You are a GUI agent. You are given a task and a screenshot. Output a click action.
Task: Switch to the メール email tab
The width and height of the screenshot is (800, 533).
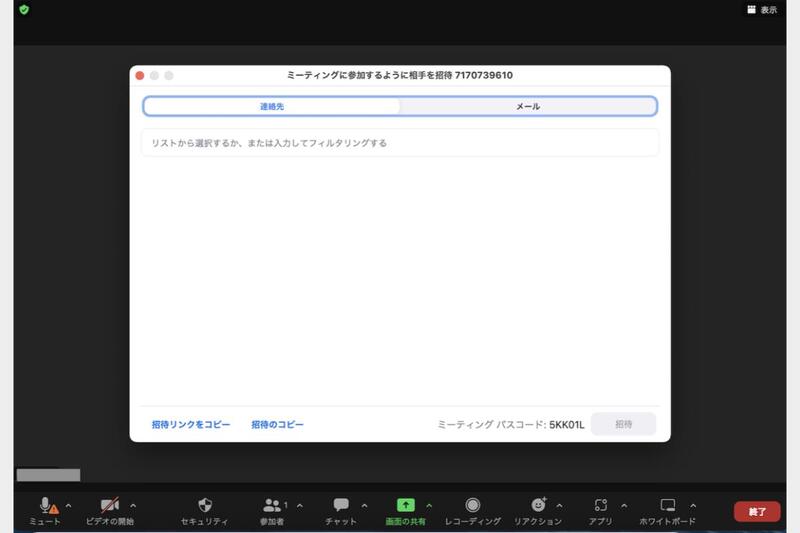click(528, 106)
